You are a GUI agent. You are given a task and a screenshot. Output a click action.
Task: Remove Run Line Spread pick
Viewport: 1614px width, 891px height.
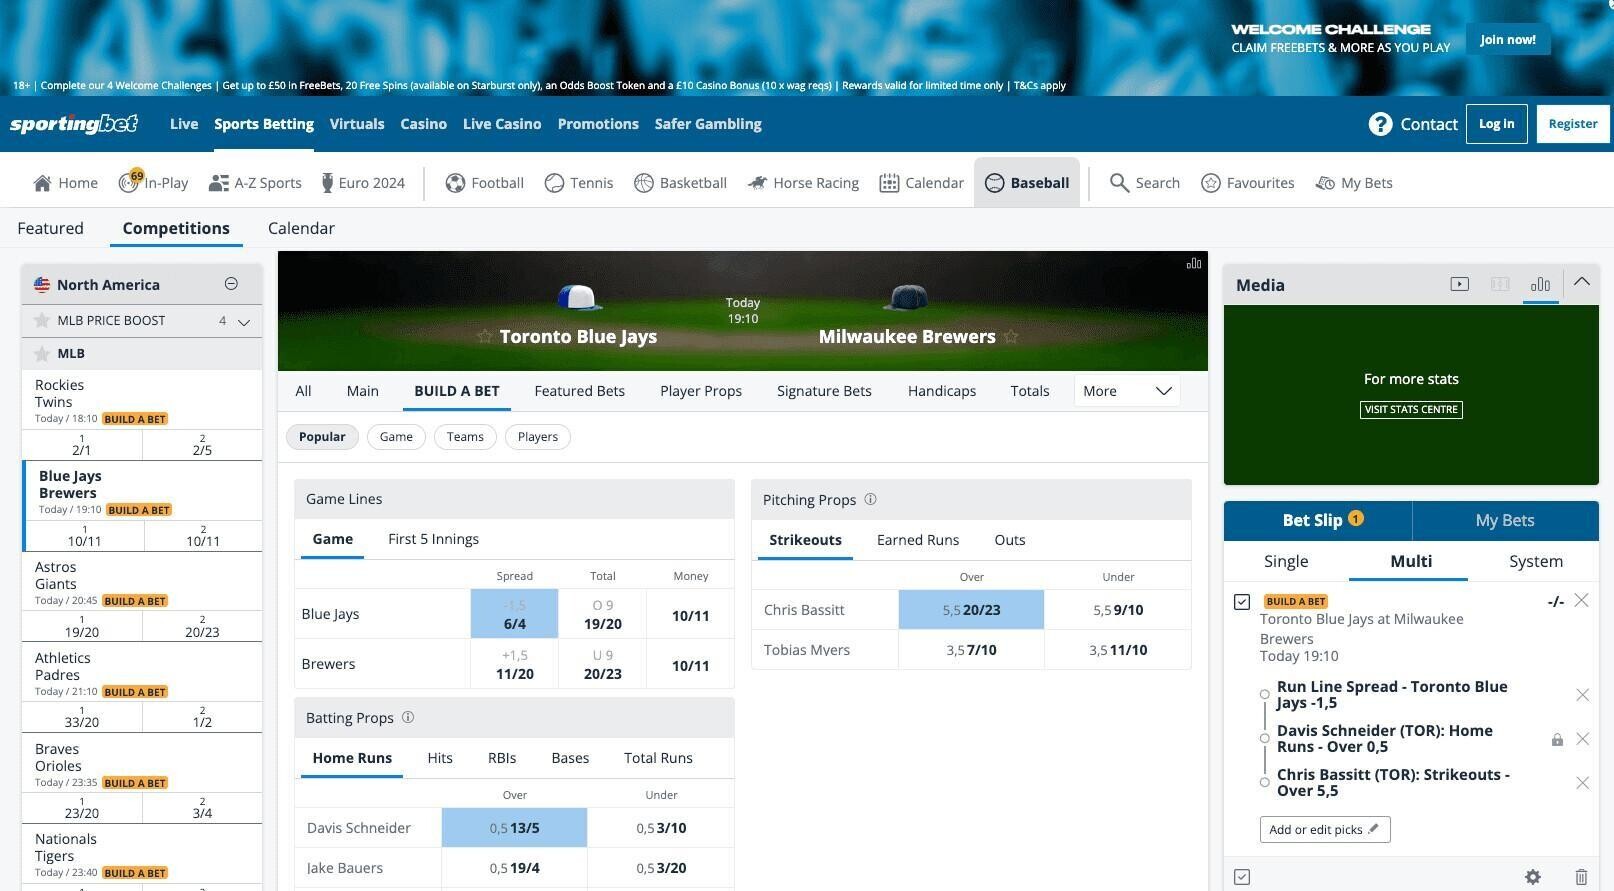[x=1582, y=695]
